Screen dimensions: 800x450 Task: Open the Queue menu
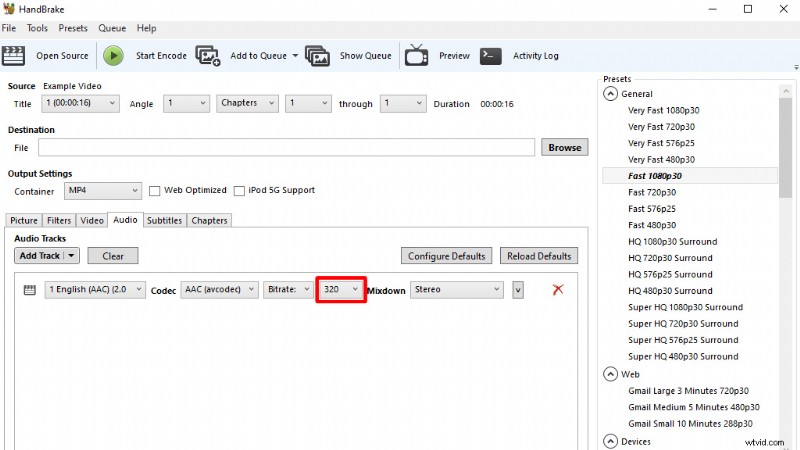[112, 28]
